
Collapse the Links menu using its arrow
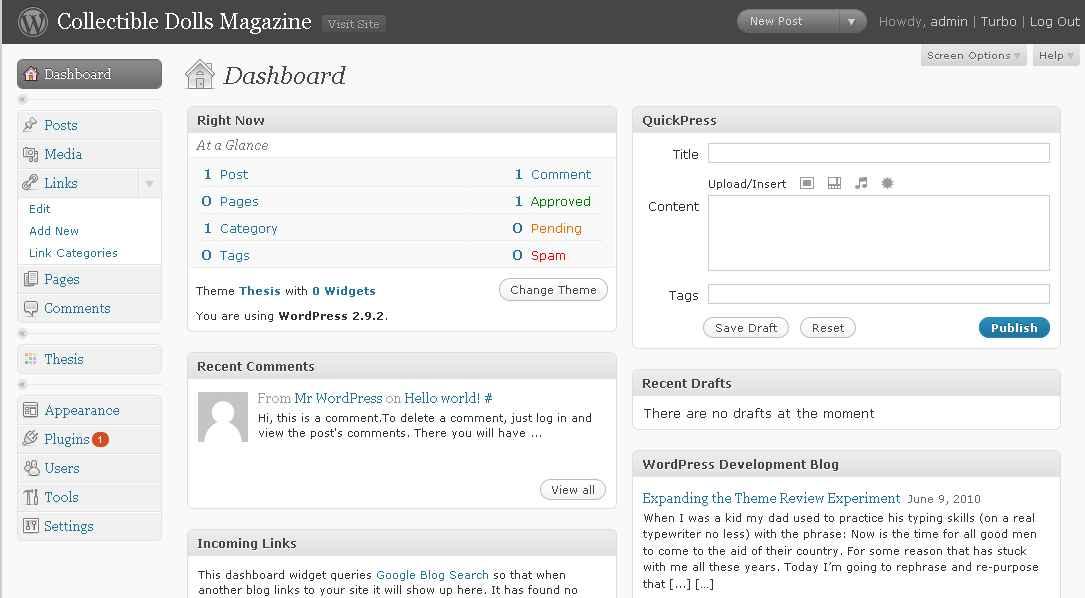tap(149, 184)
